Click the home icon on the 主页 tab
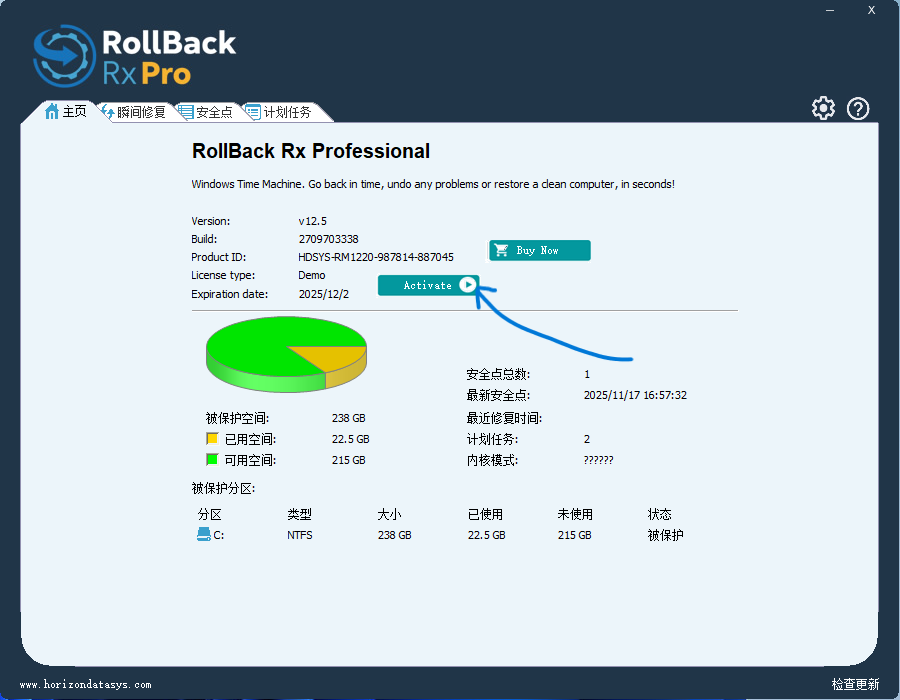 pyautogui.click(x=52, y=112)
